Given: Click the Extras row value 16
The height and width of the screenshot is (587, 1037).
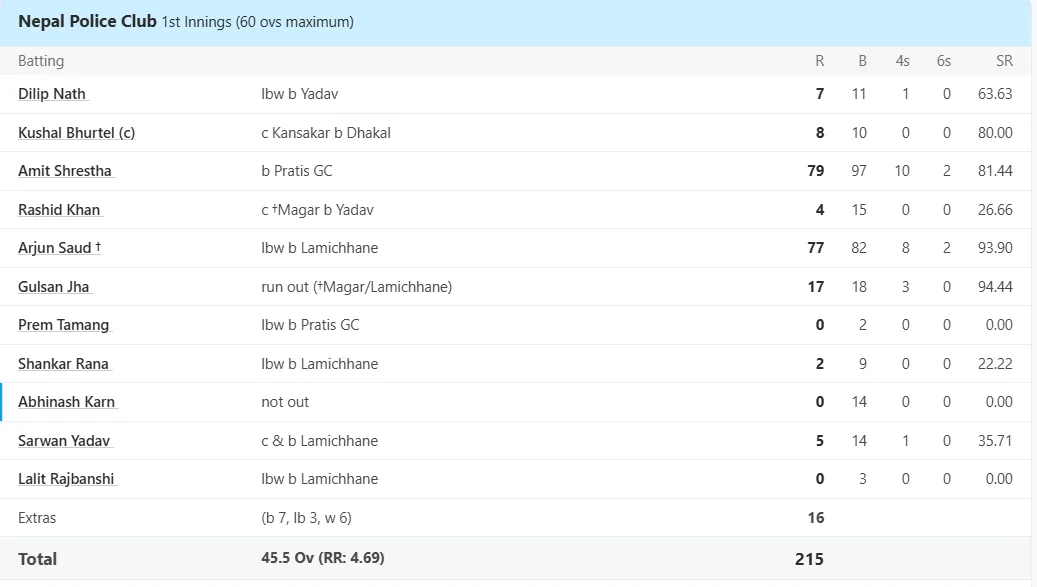Looking at the screenshot, I should pyautogui.click(x=815, y=518).
